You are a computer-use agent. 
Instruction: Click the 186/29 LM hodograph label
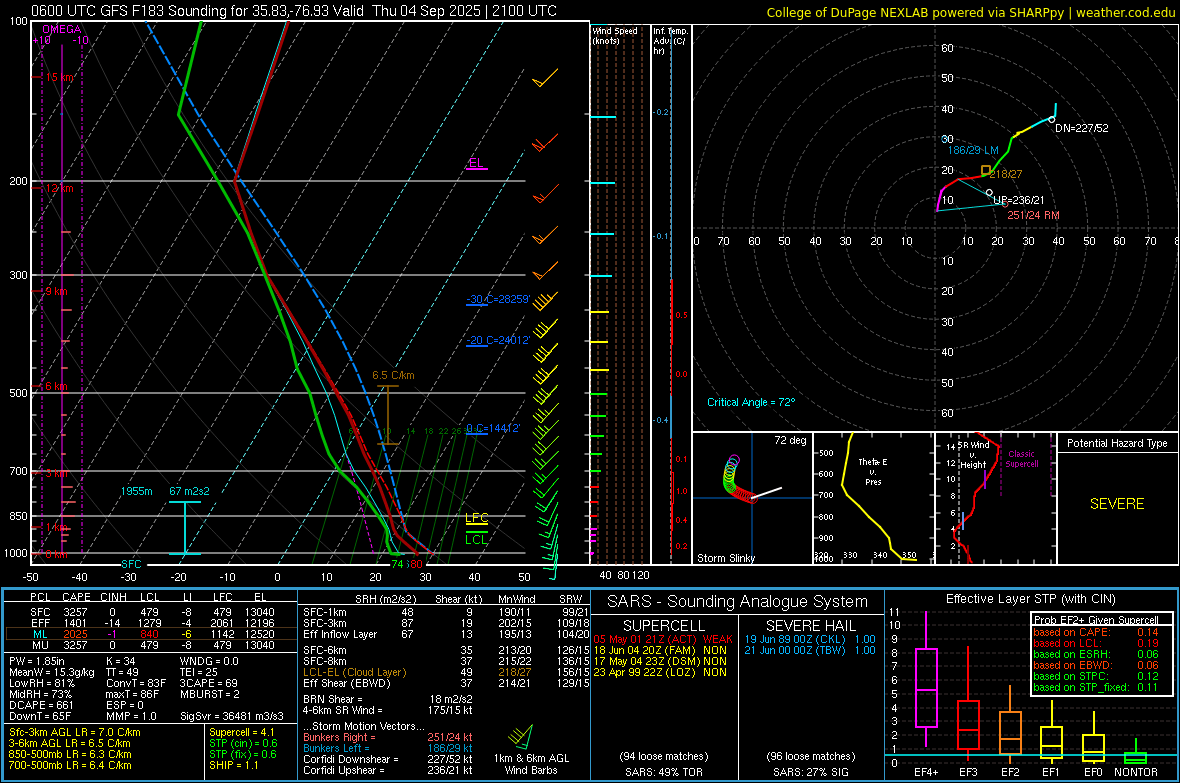click(x=973, y=150)
